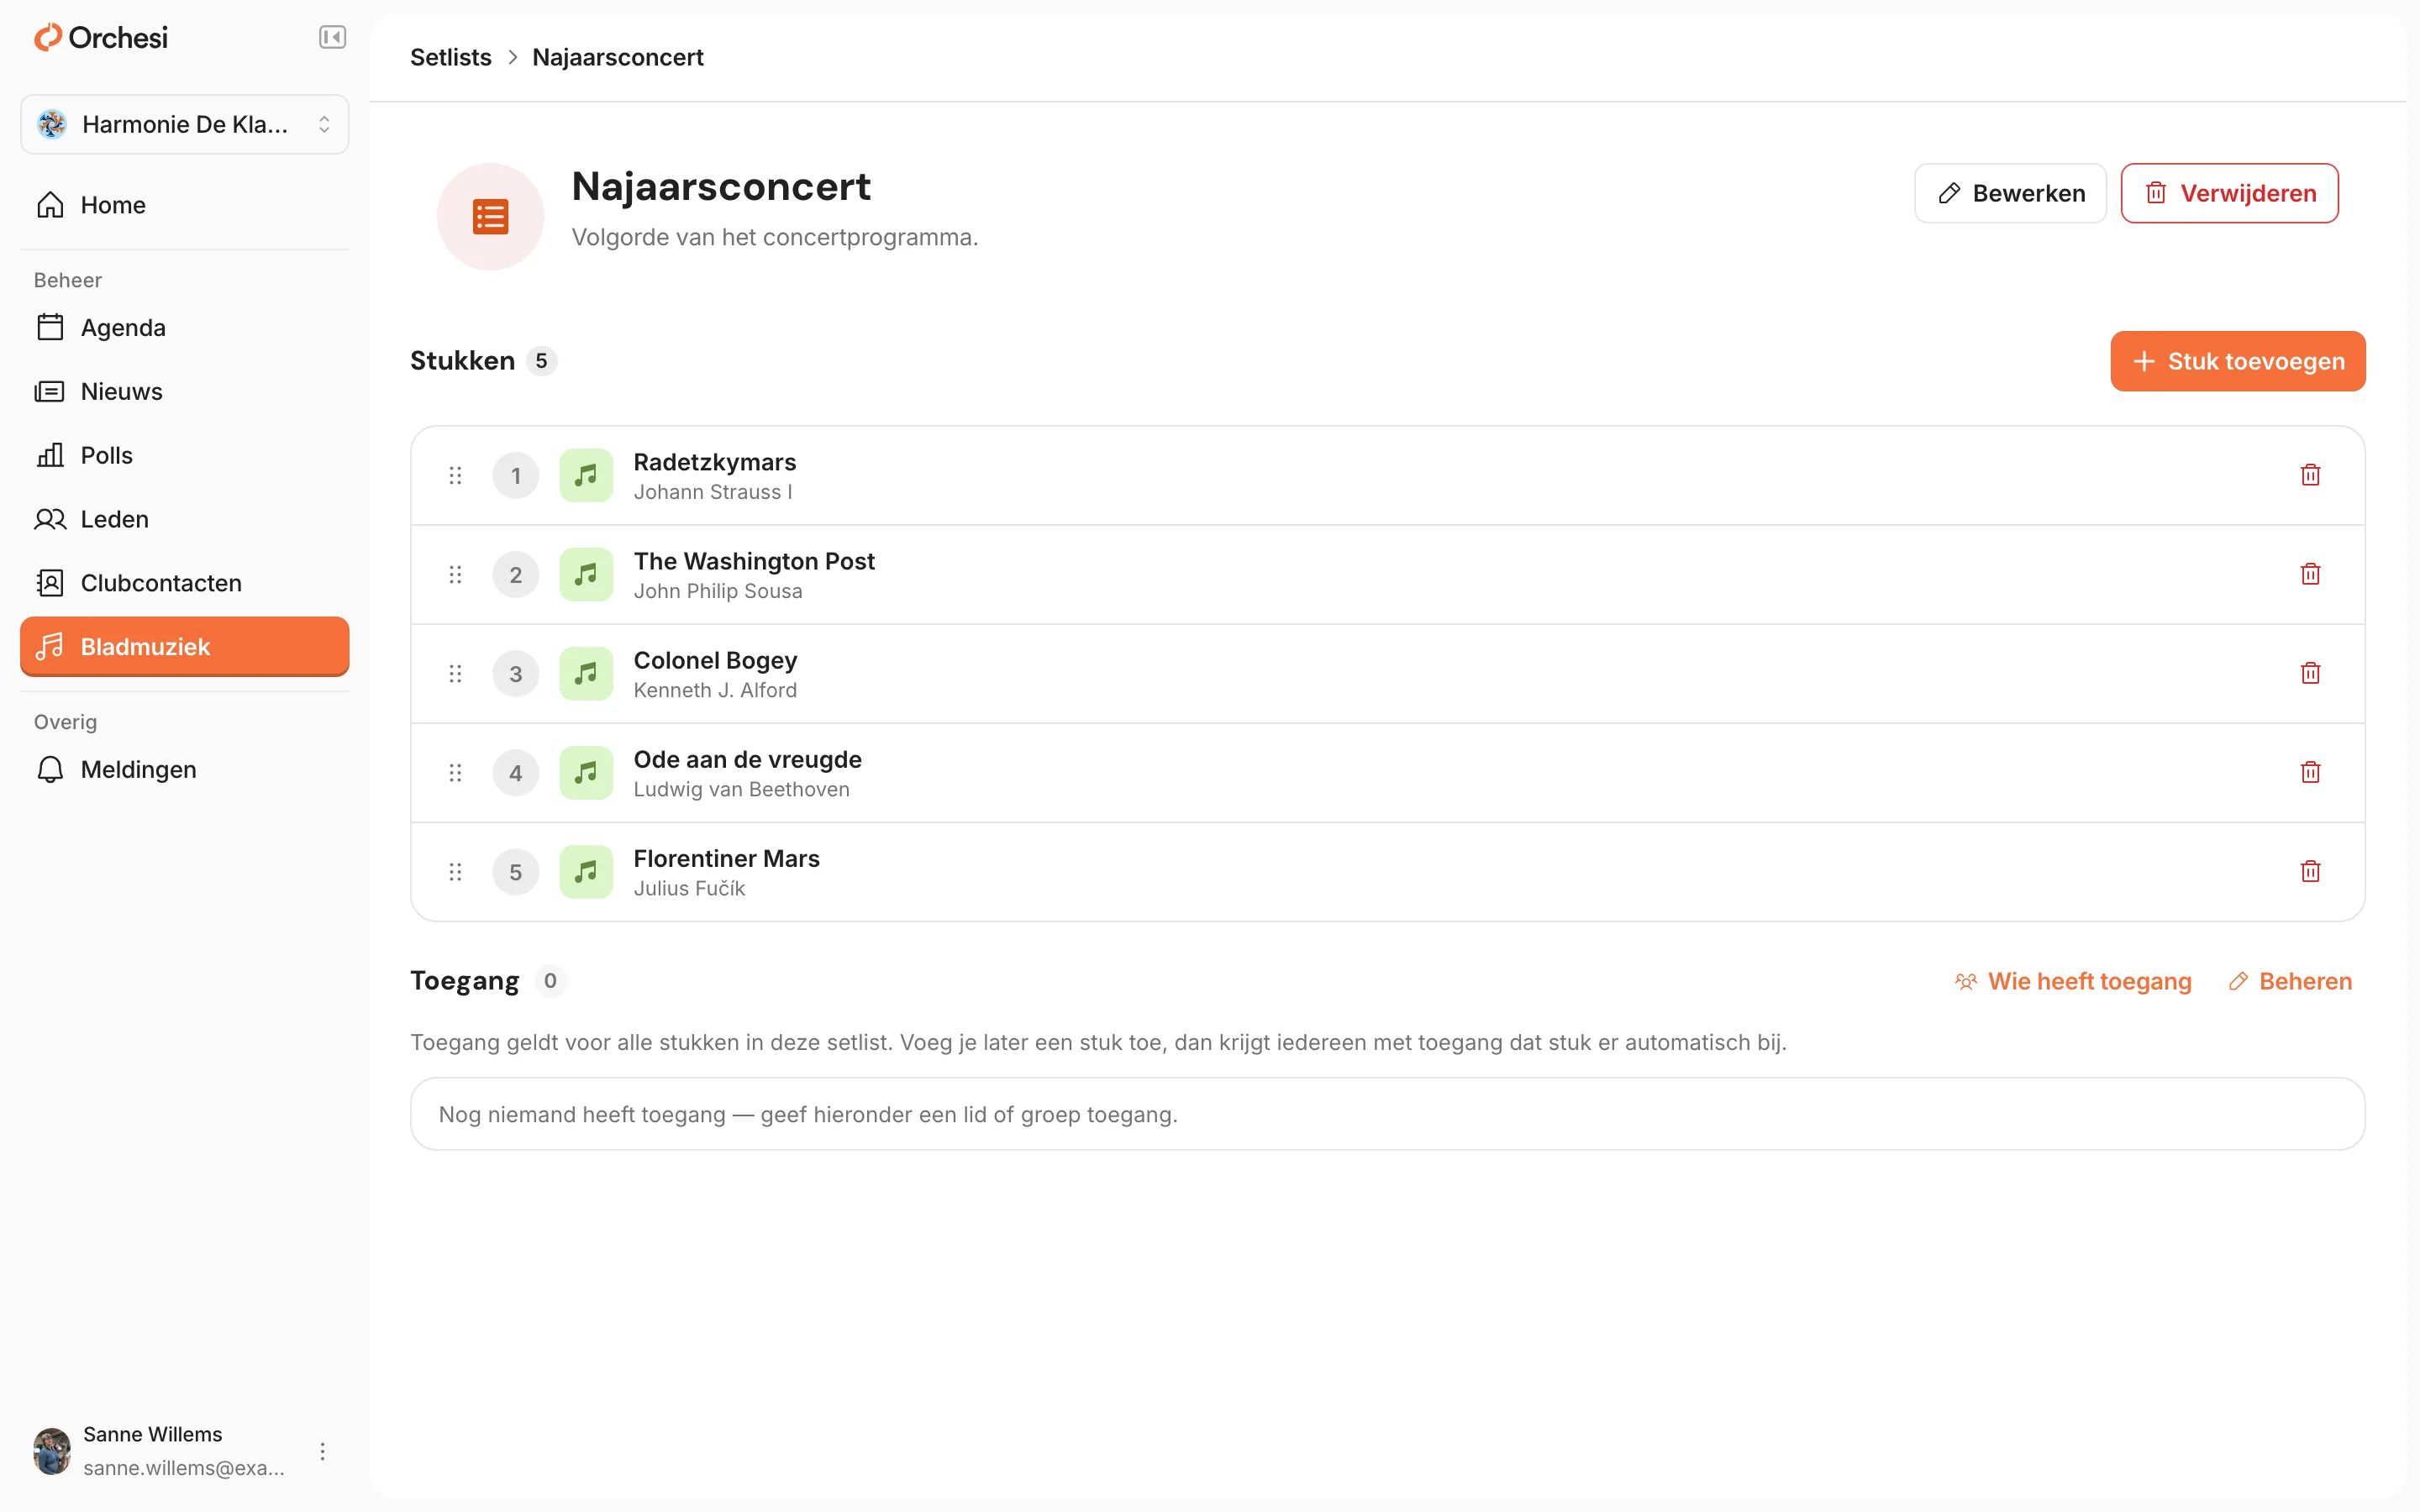
Task: Delete Radetzkymars with its trash icon
Action: (2310, 475)
